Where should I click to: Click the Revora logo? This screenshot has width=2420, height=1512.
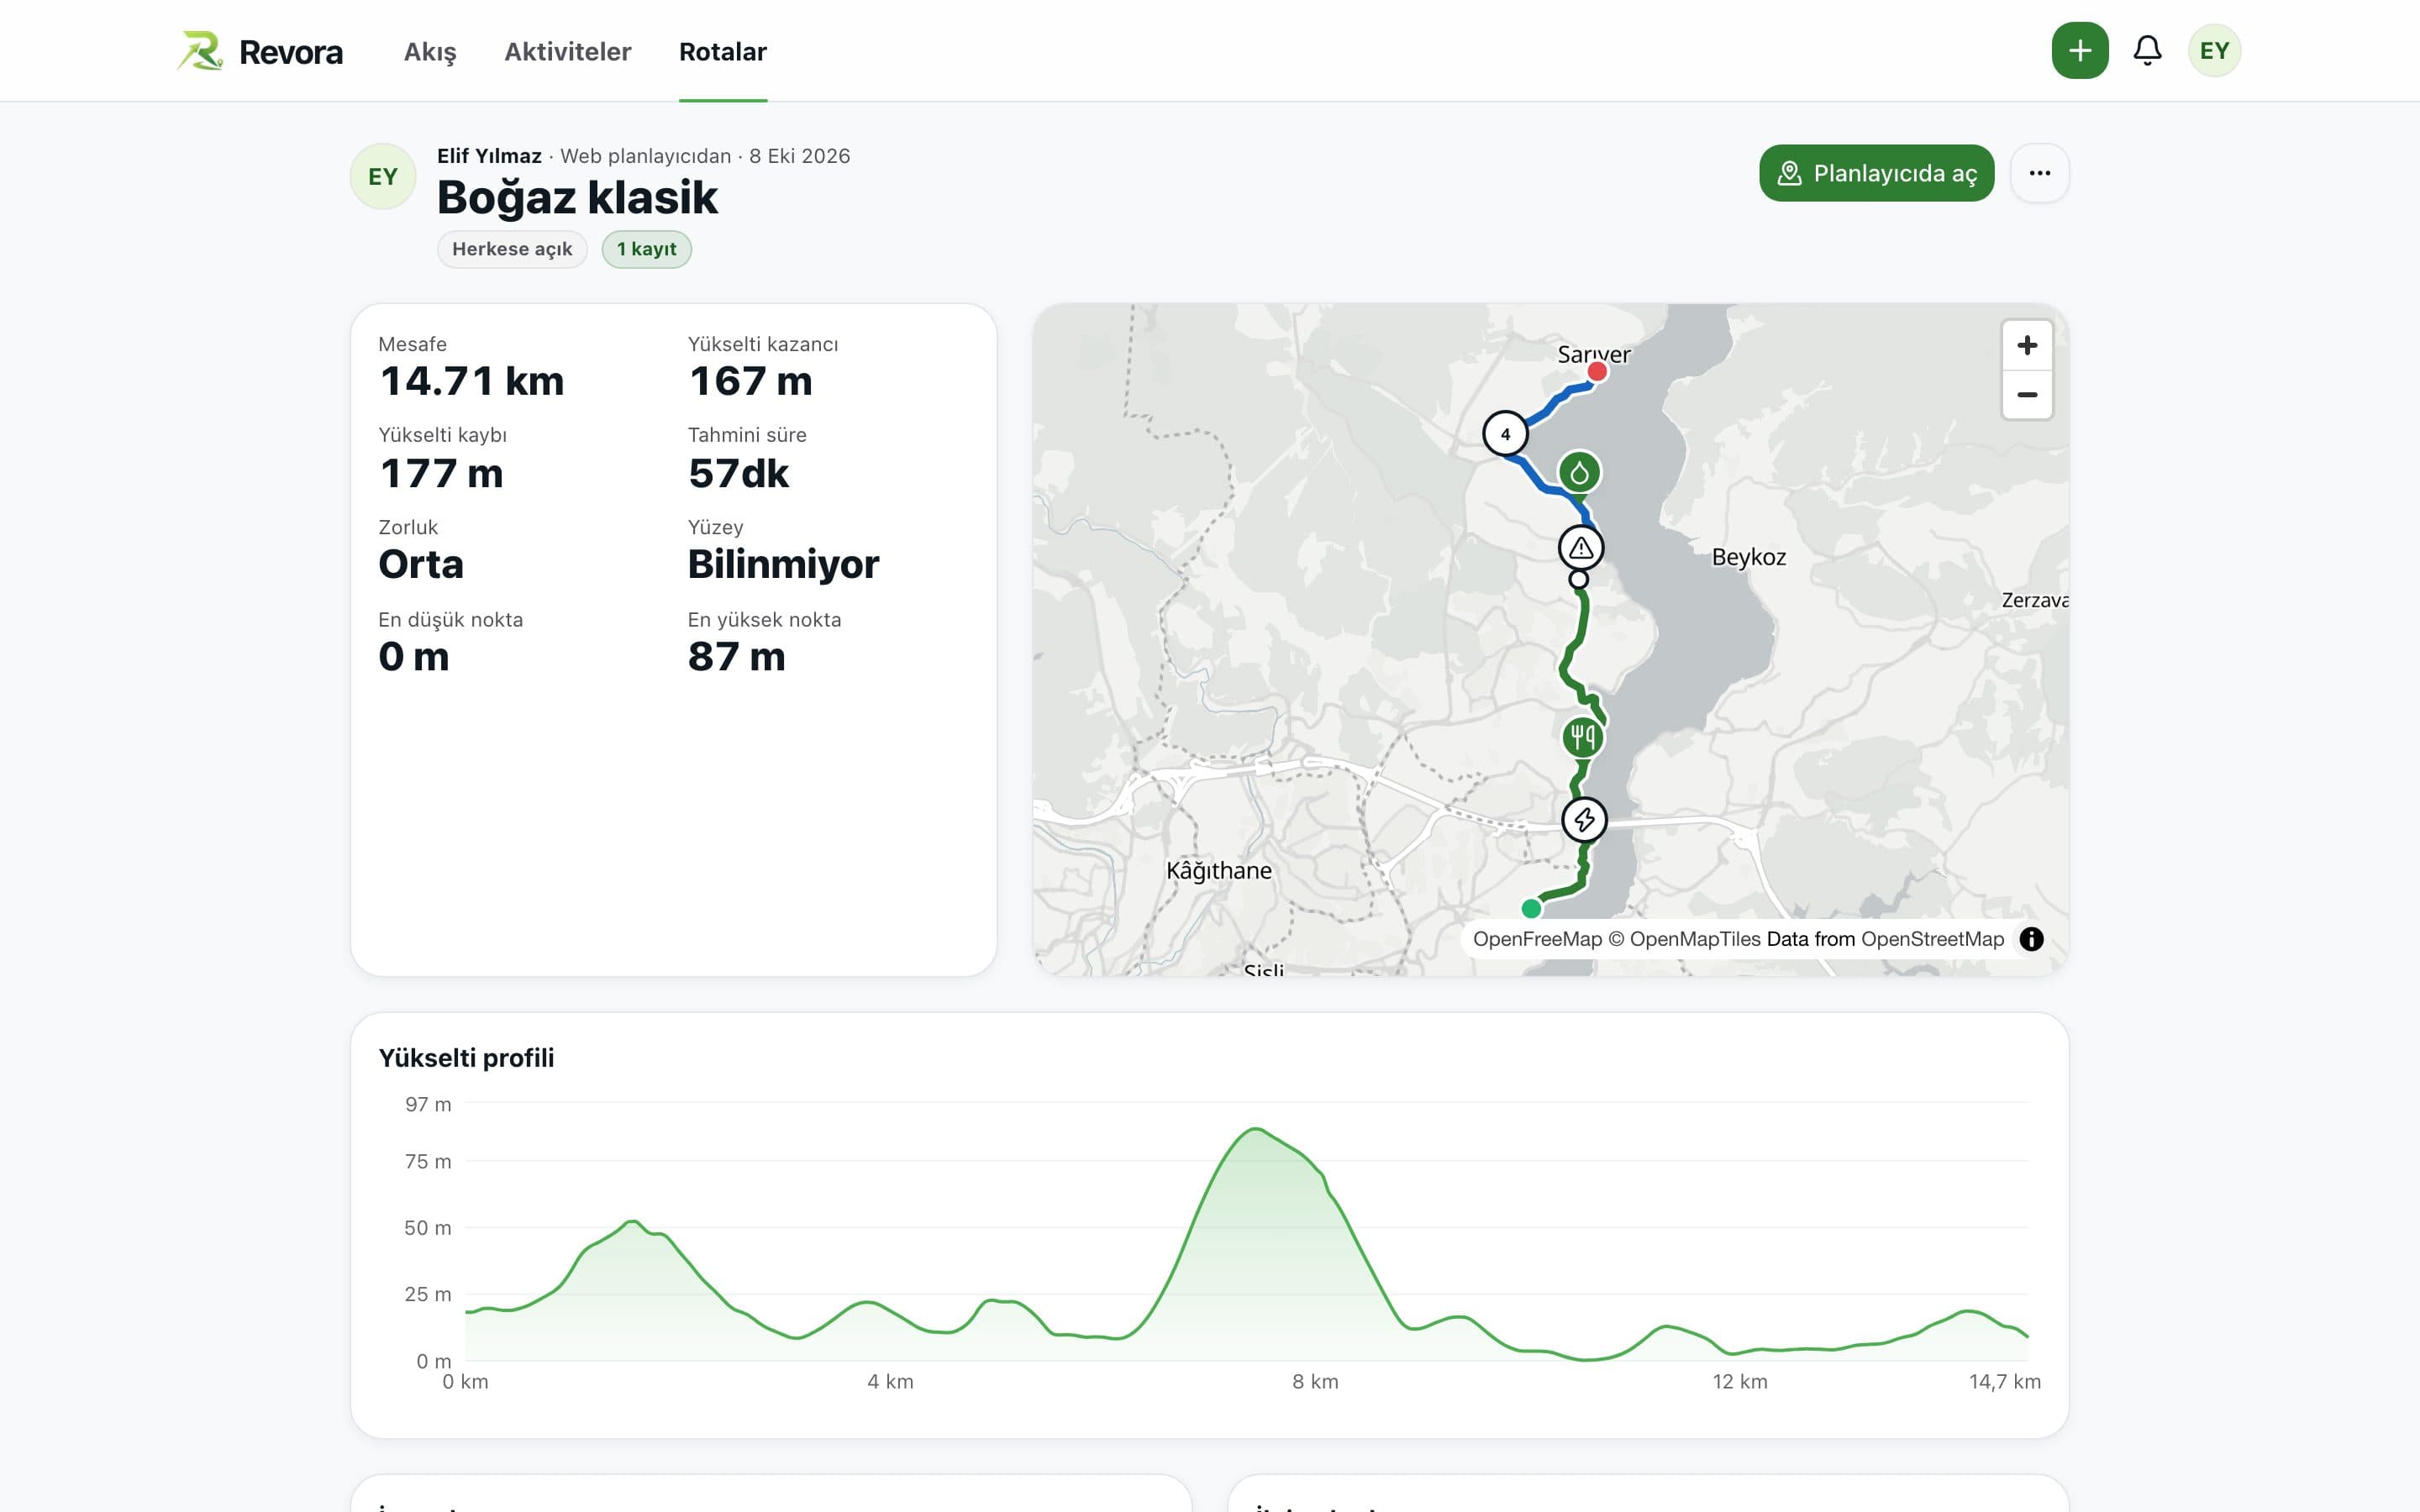coord(260,51)
